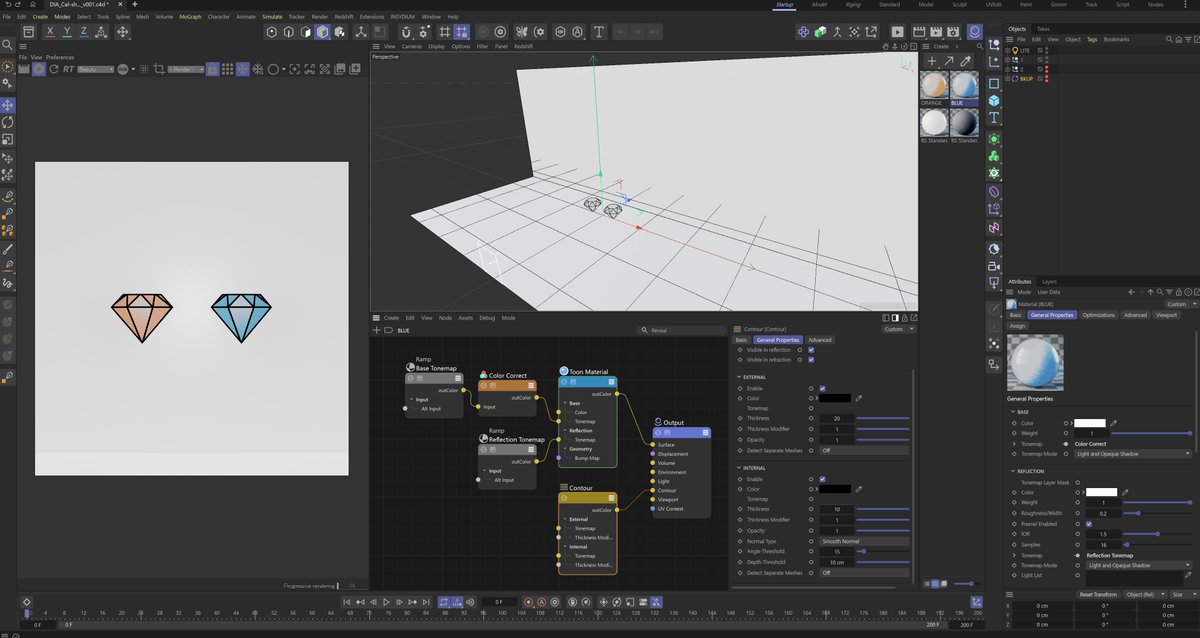Viewport: 1200px width, 638px height.
Task: Enable the INTERNAL Enable checkbox for Contour
Action: (822, 477)
